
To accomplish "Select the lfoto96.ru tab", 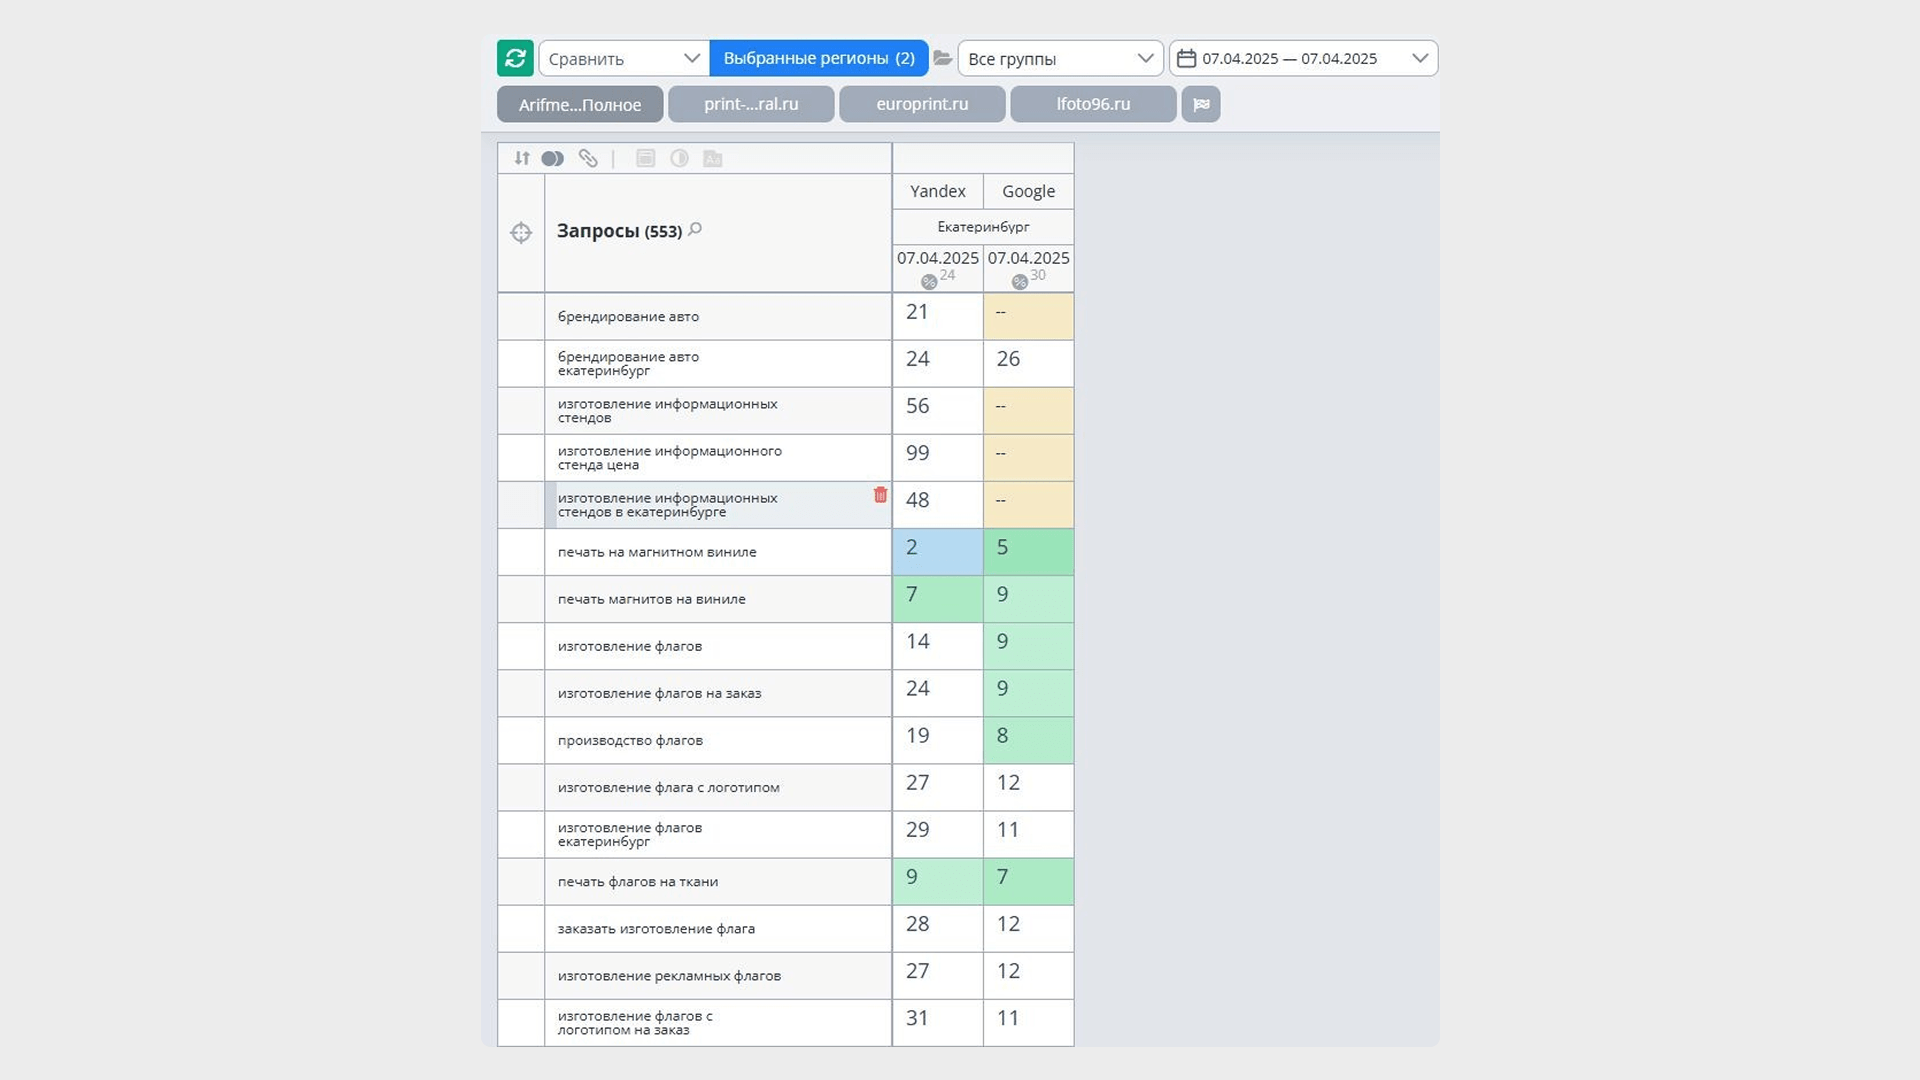I will (1093, 104).
